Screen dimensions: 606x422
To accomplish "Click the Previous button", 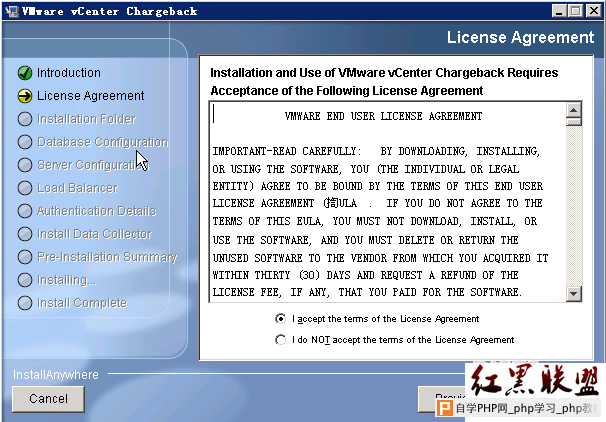I will (x=442, y=399).
